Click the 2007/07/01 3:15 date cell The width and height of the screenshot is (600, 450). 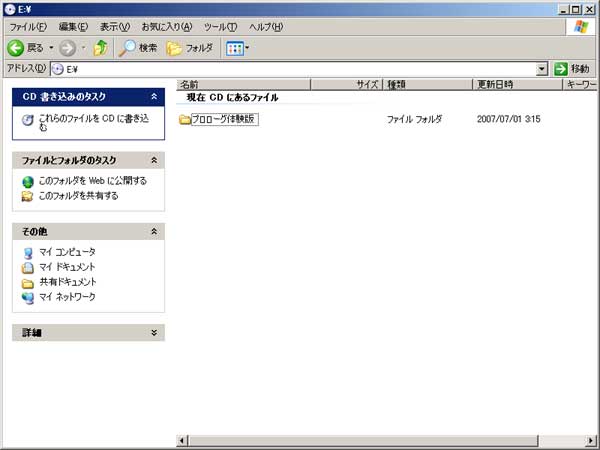[x=509, y=119]
